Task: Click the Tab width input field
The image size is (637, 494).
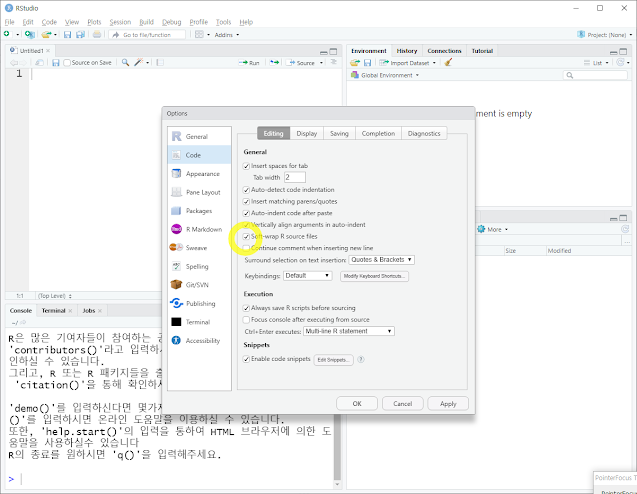Action: click(295, 178)
